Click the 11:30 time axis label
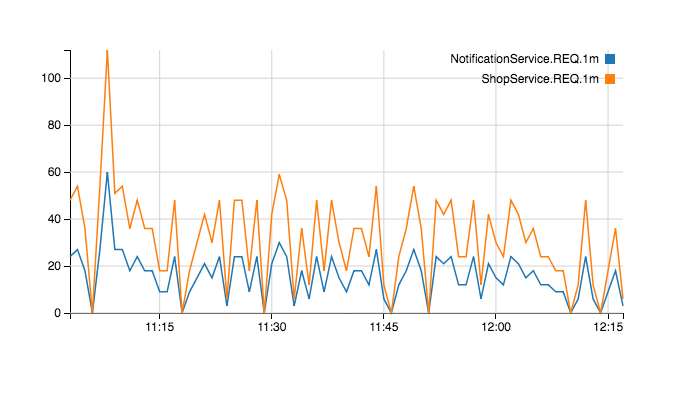This screenshot has height=393, width=693. (x=271, y=327)
